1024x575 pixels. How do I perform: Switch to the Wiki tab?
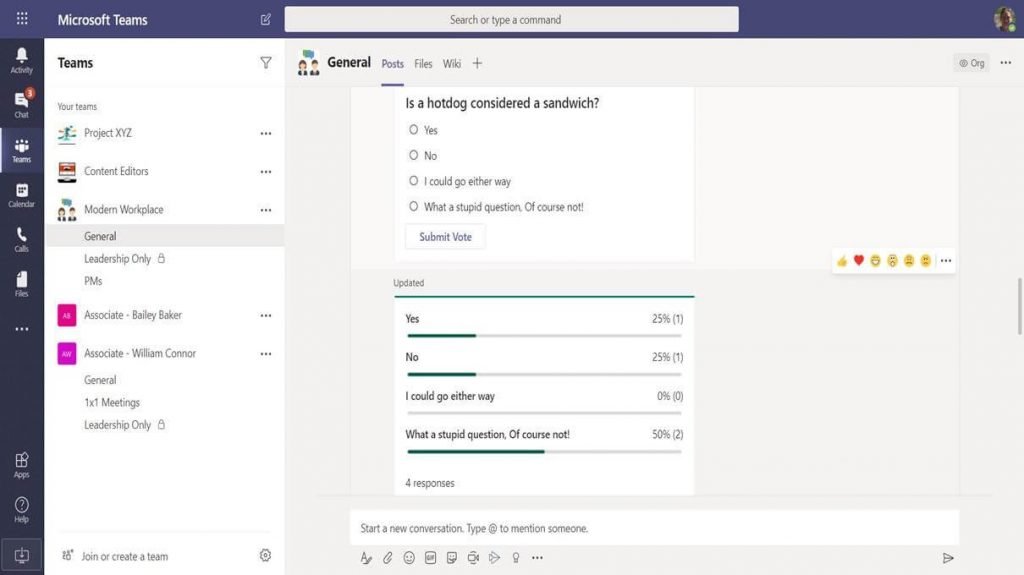coord(452,63)
